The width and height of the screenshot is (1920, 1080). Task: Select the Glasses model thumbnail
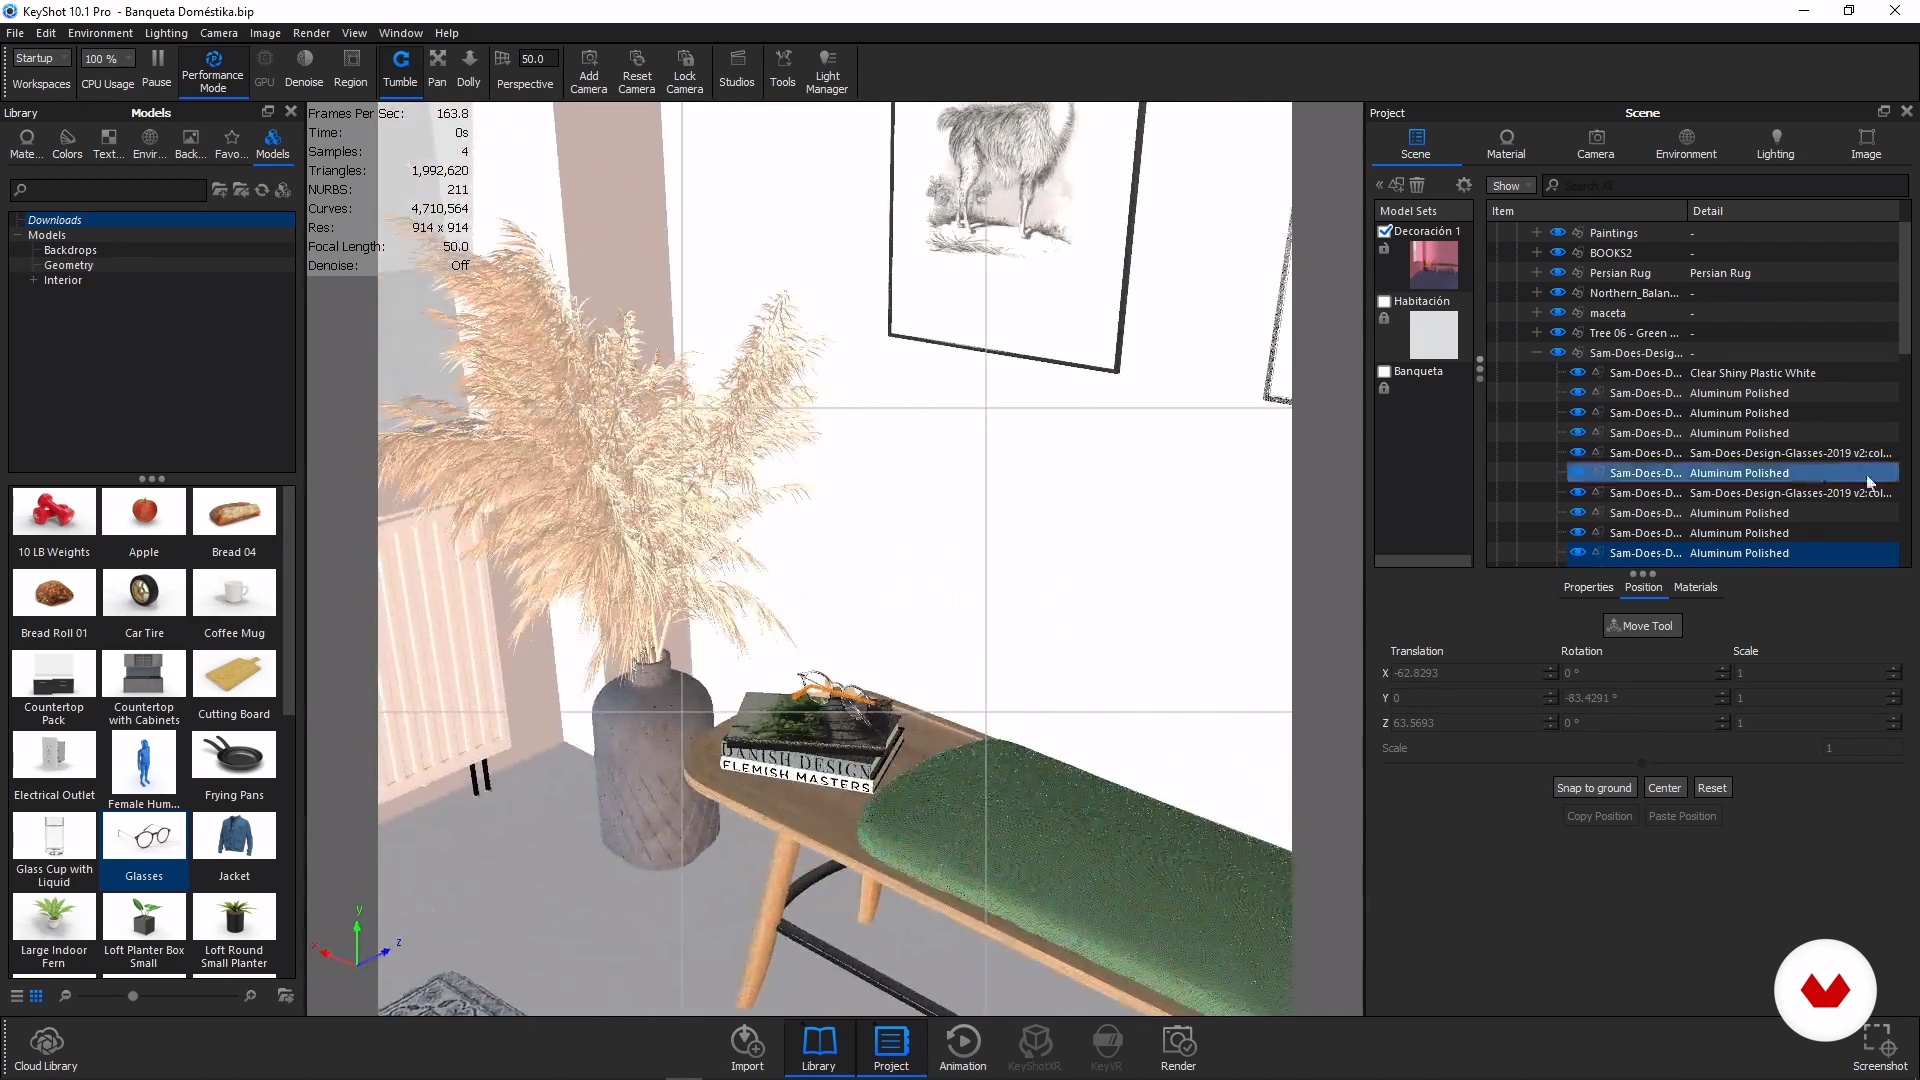tap(144, 849)
